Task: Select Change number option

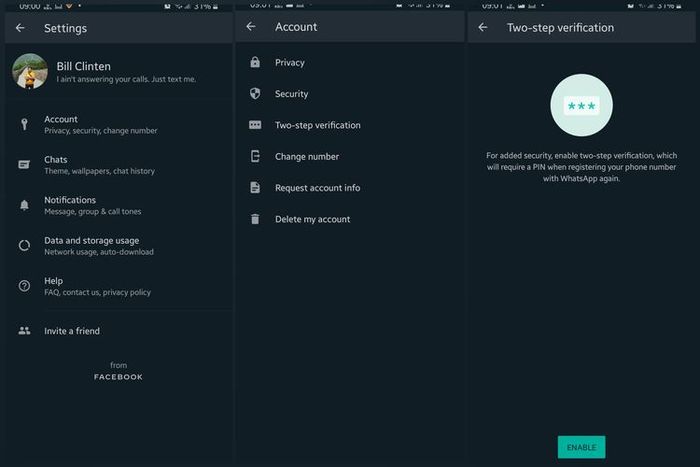Action: tap(350, 156)
